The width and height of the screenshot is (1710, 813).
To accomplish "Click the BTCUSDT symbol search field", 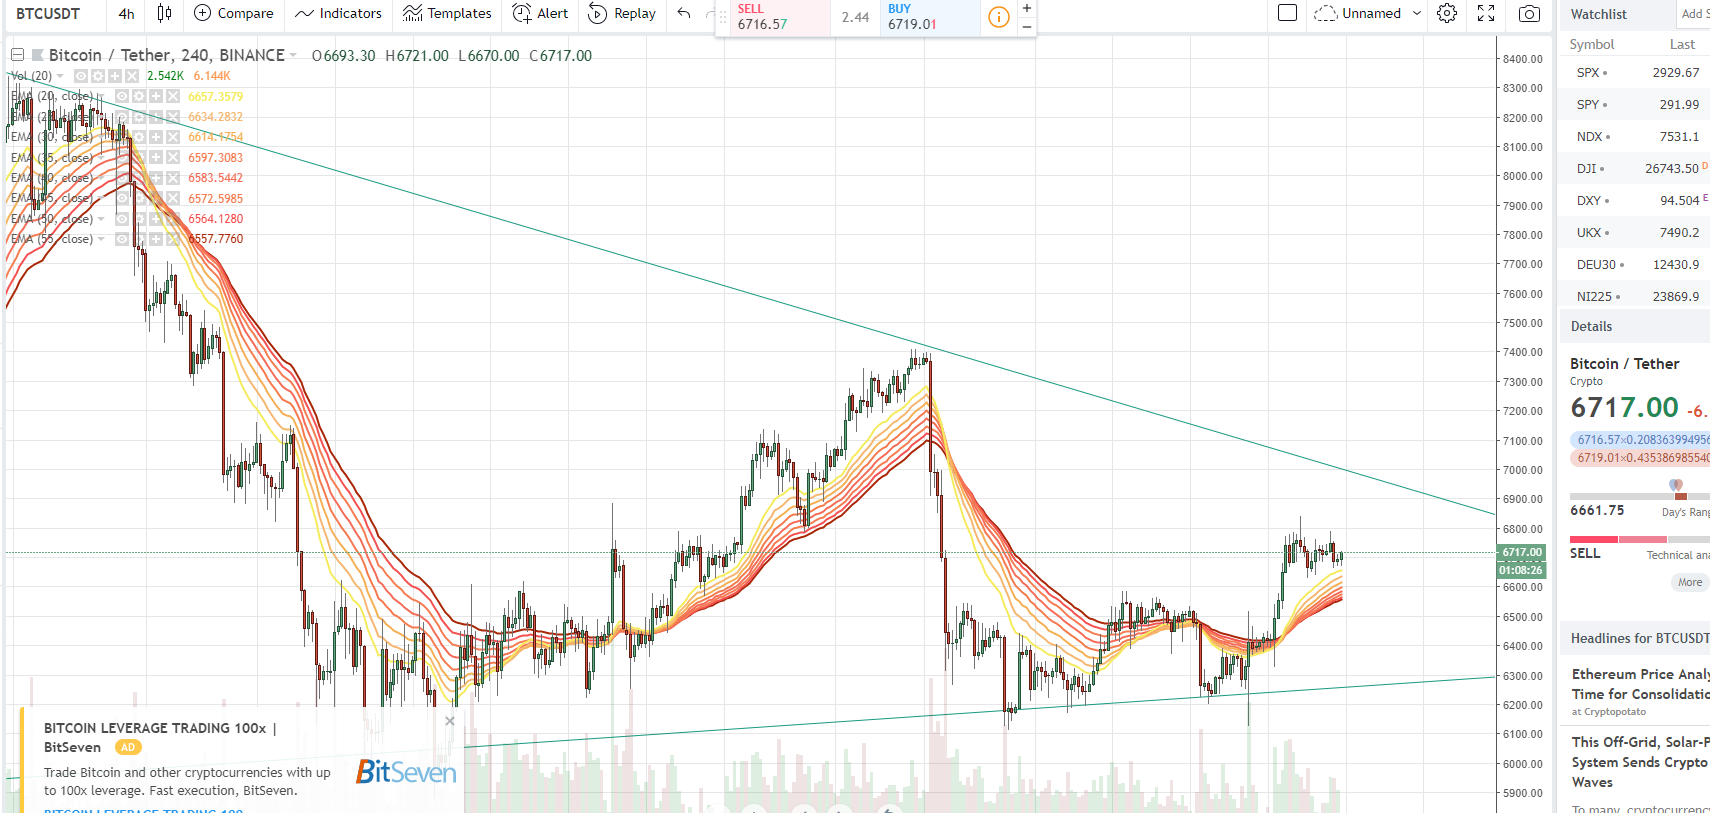I will tap(48, 13).
